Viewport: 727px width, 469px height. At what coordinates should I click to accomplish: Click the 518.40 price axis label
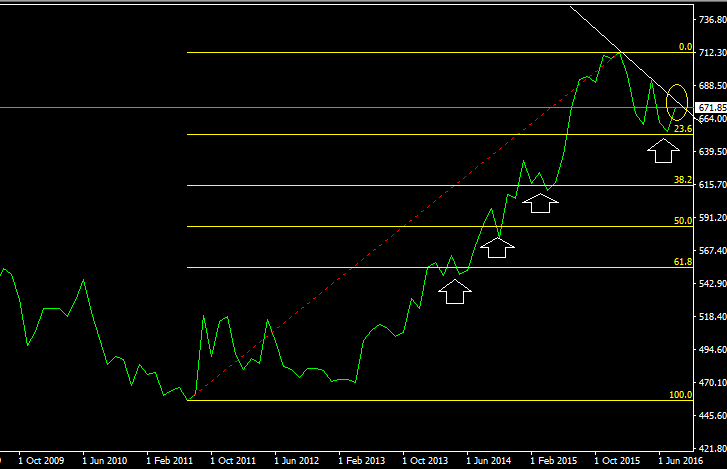pos(713,317)
